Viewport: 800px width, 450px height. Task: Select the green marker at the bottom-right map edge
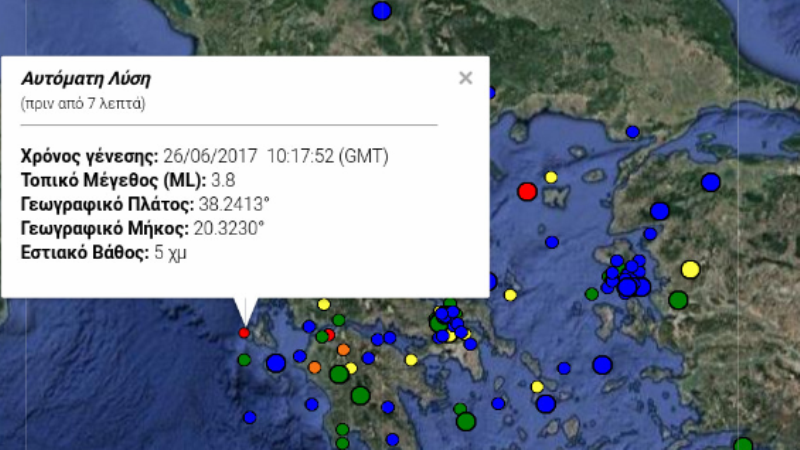tap(743, 445)
